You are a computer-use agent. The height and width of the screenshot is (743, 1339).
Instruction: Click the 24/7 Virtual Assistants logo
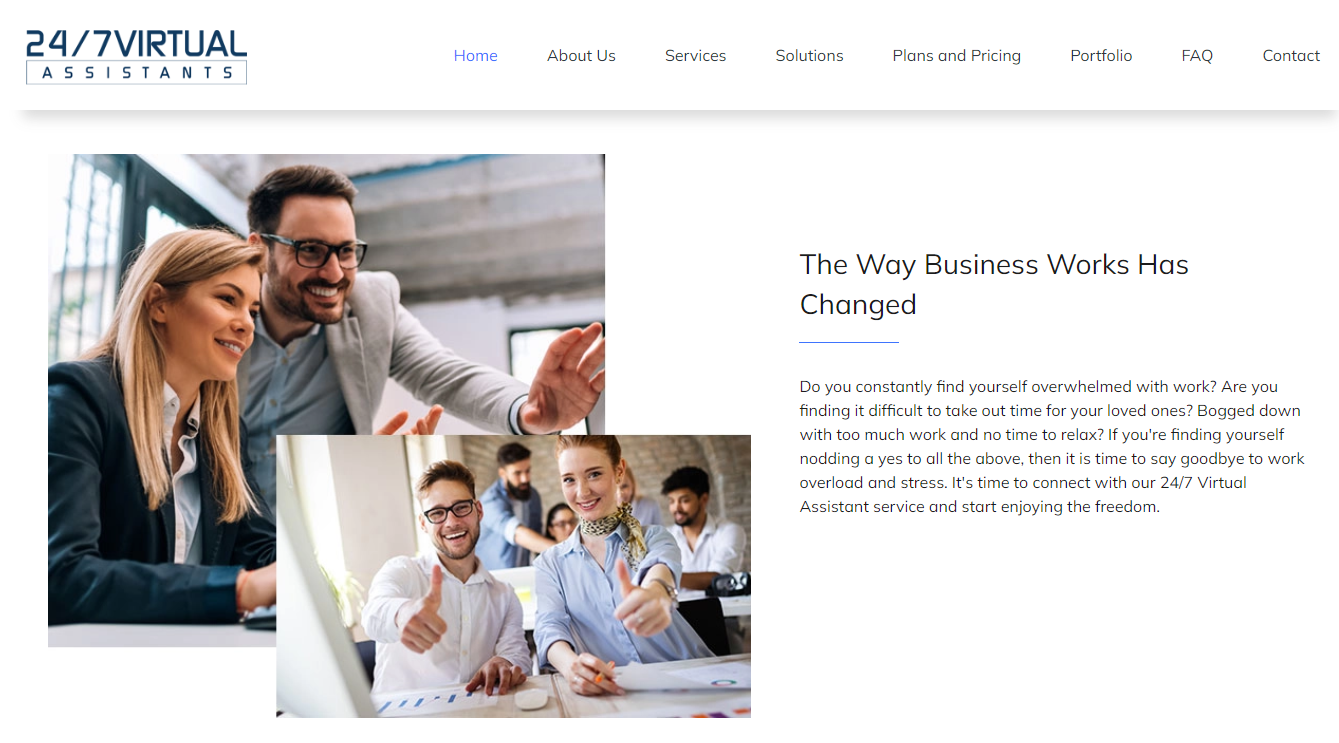(136, 56)
